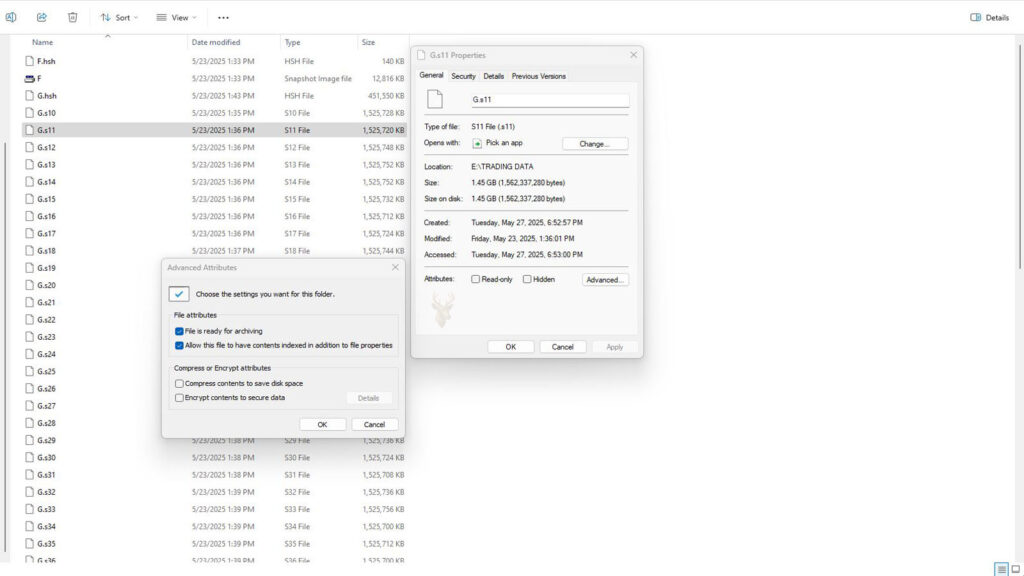Select the G.s25 file icon
The height and width of the screenshot is (576, 1024).
tap(29, 371)
